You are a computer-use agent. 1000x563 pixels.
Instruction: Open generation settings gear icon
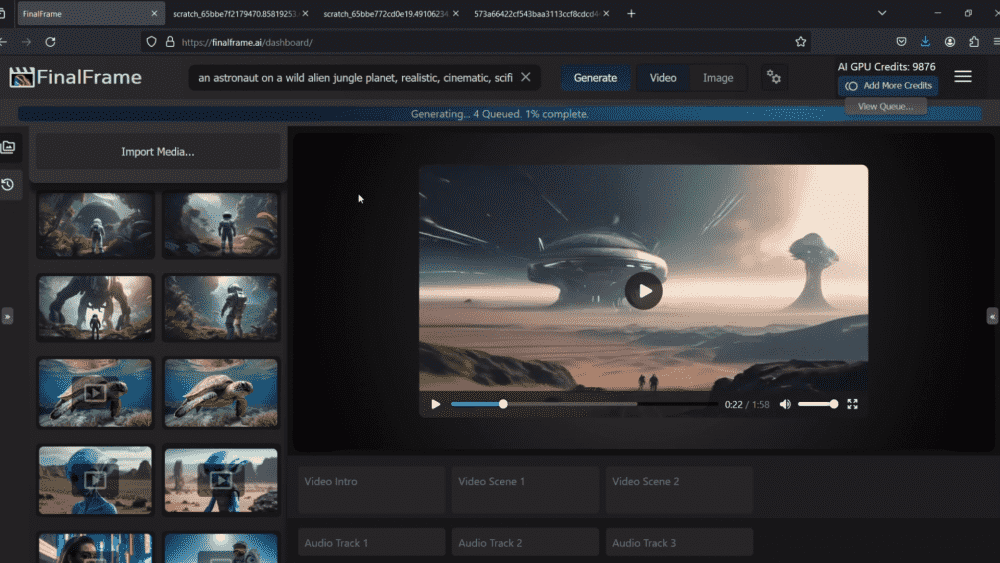pos(773,78)
